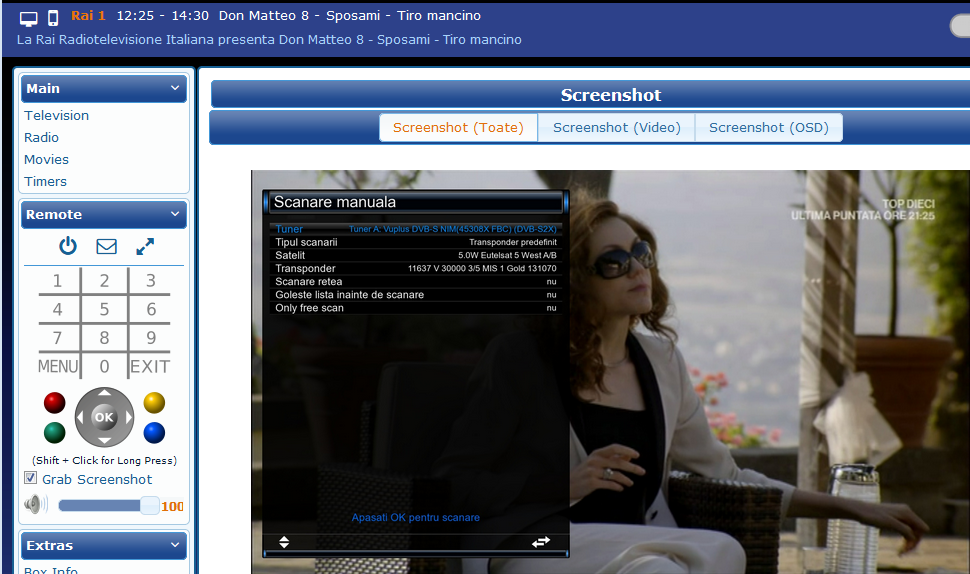Click the Satelit row
This screenshot has height=574, width=970.
coord(416,255)
